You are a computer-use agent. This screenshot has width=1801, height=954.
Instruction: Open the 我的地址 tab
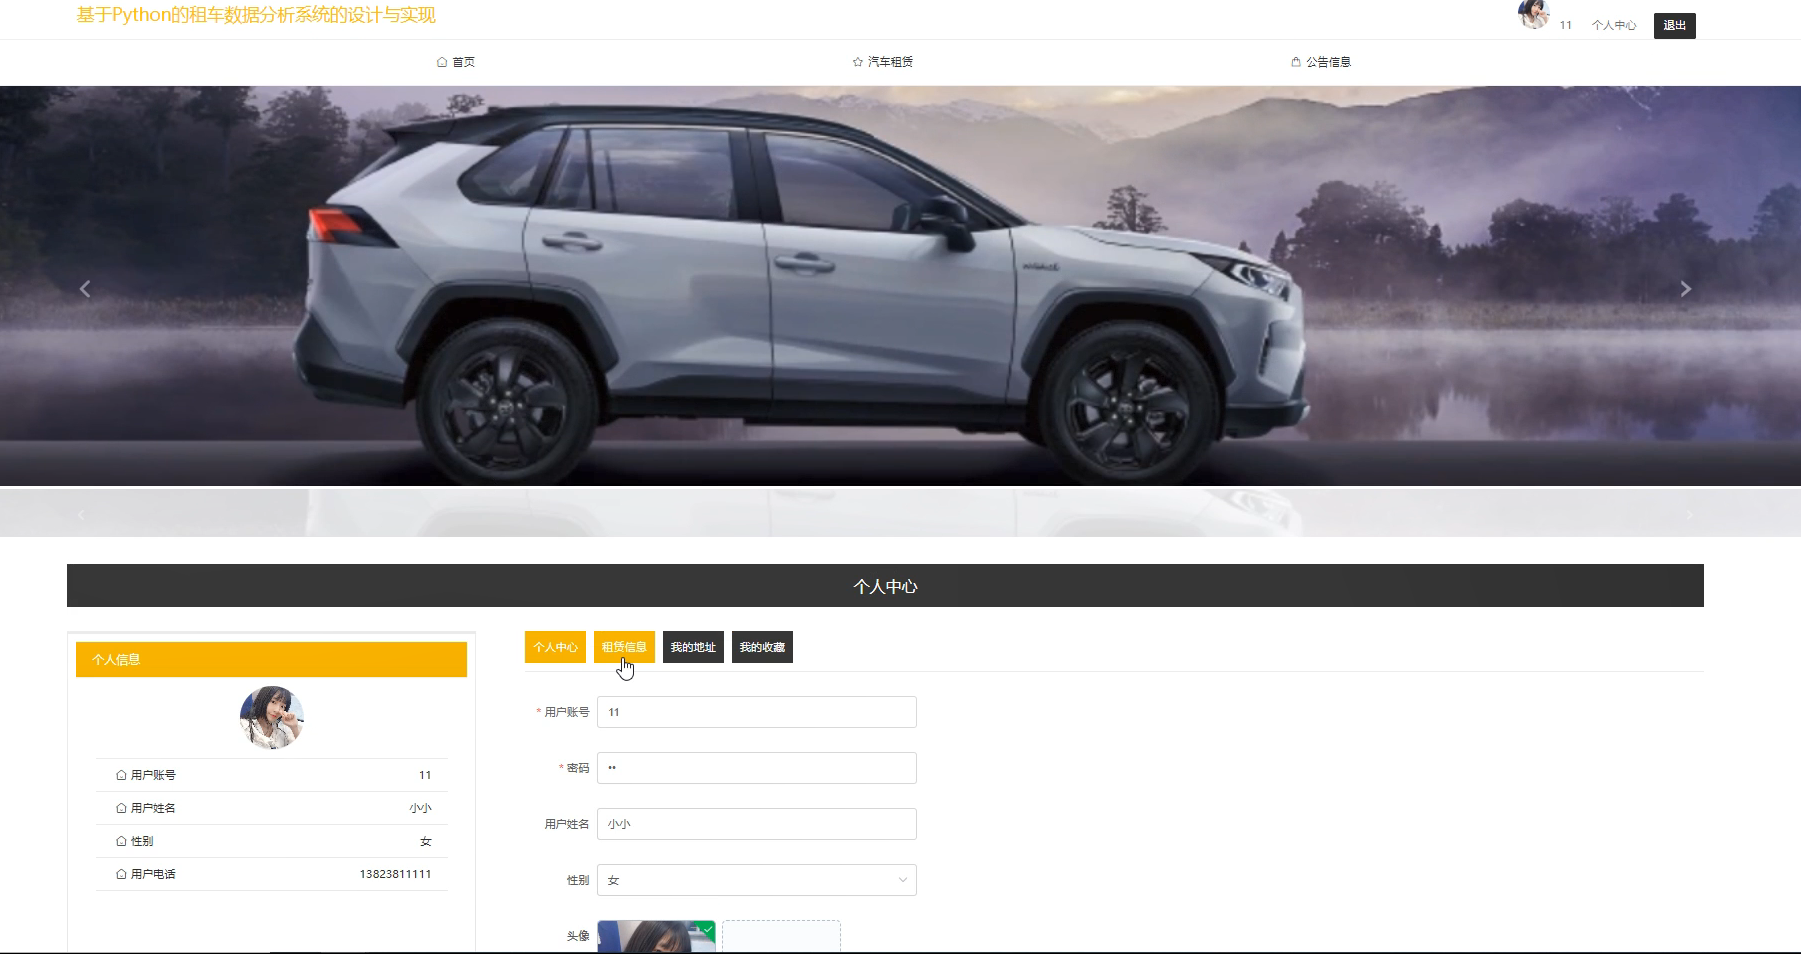693,647
